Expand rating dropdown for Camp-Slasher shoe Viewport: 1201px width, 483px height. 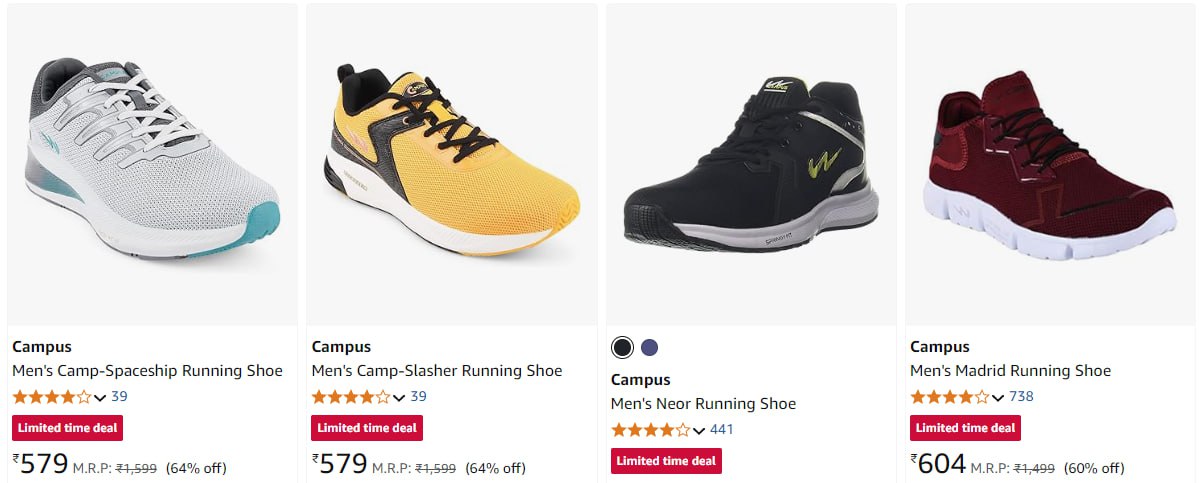click(x=399, y=397)
